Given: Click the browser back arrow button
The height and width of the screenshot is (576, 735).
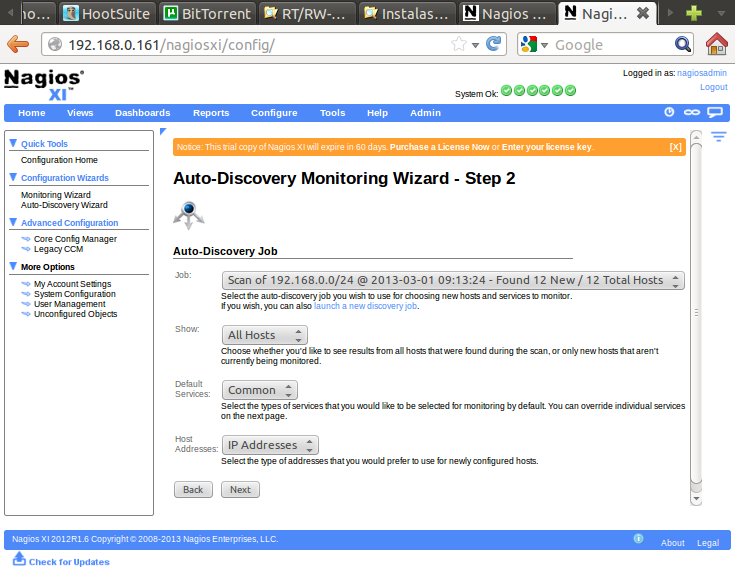Looking at the screenshot, I should point(18,44).
